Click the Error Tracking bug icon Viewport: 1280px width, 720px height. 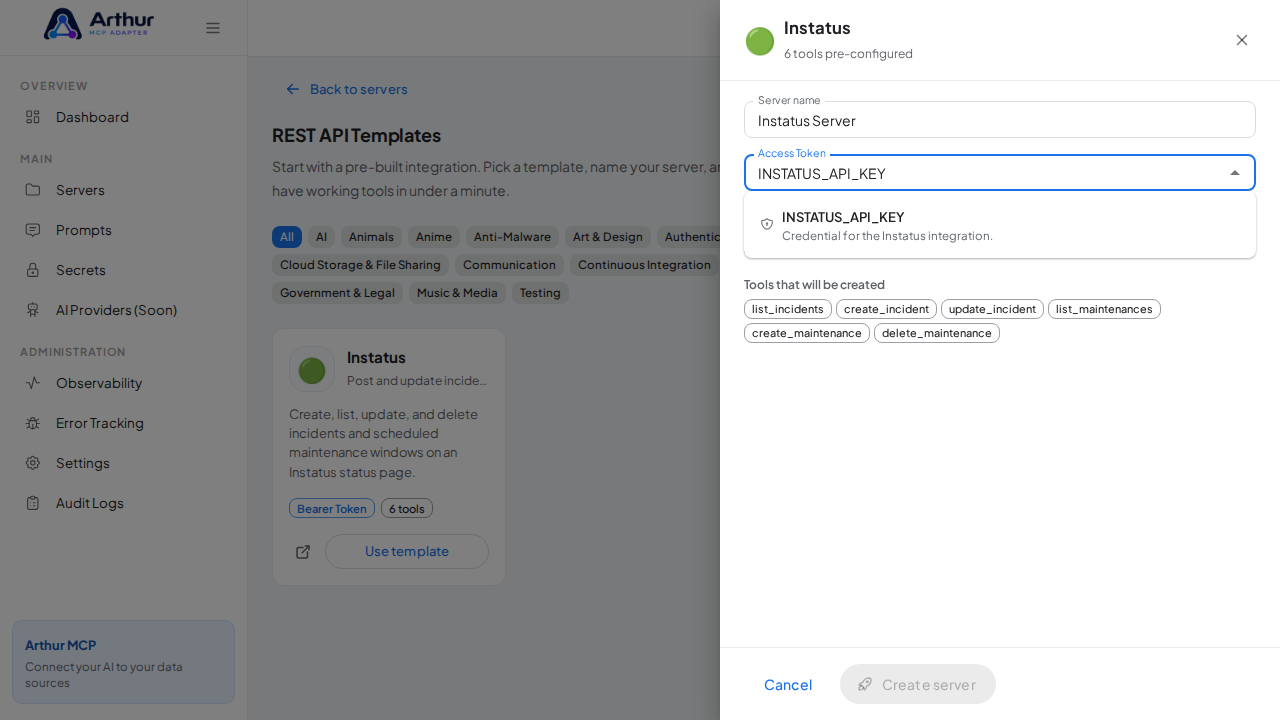pyautogui.click(x=33, y=423)
